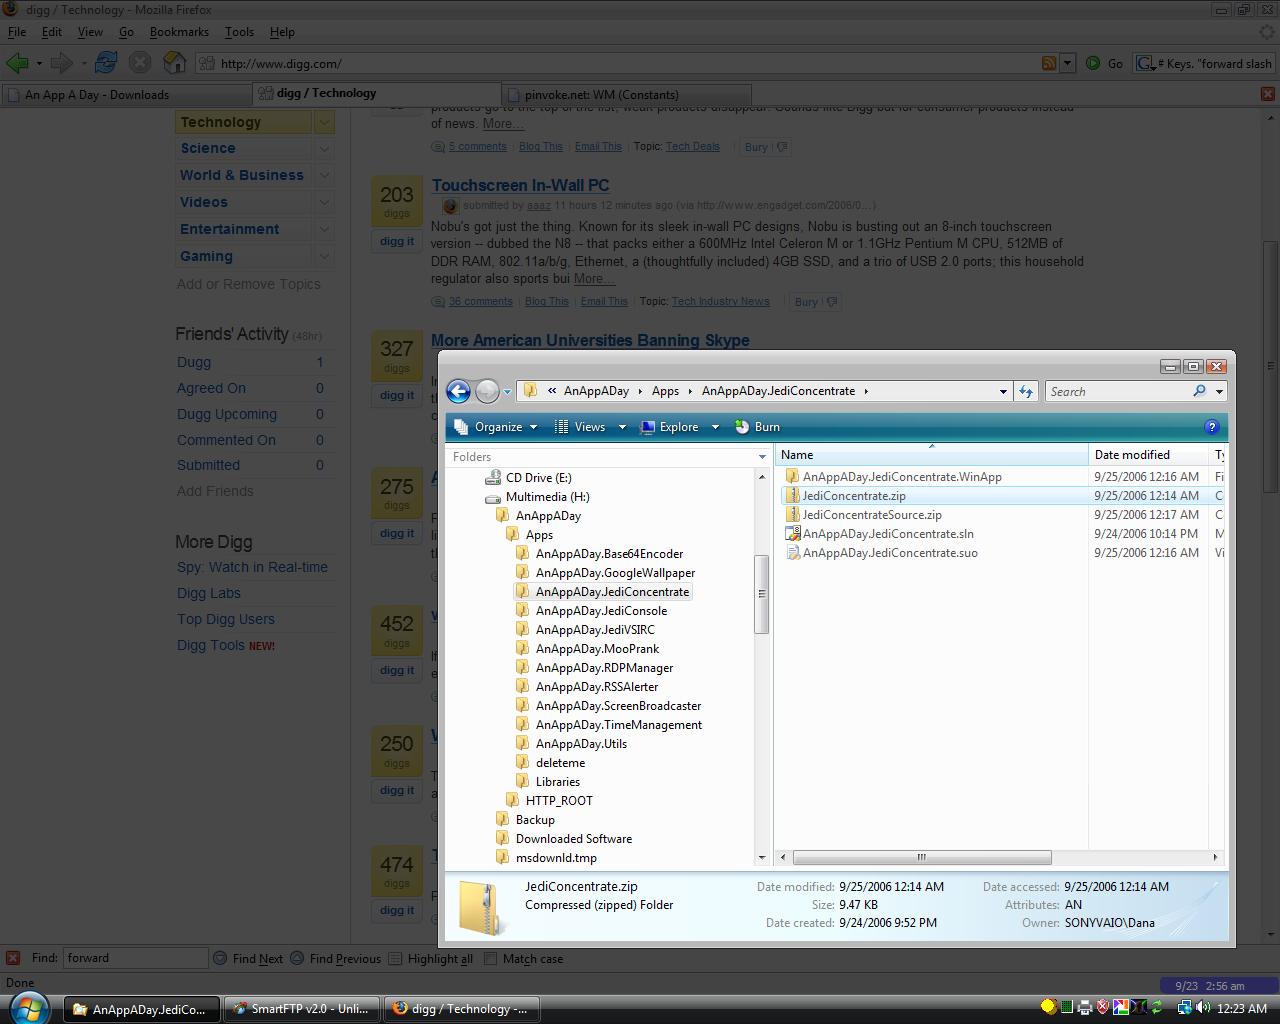
Task: Switch to pinvoke.net WM (Constants) tab
Action: click(x=627, y=94)
